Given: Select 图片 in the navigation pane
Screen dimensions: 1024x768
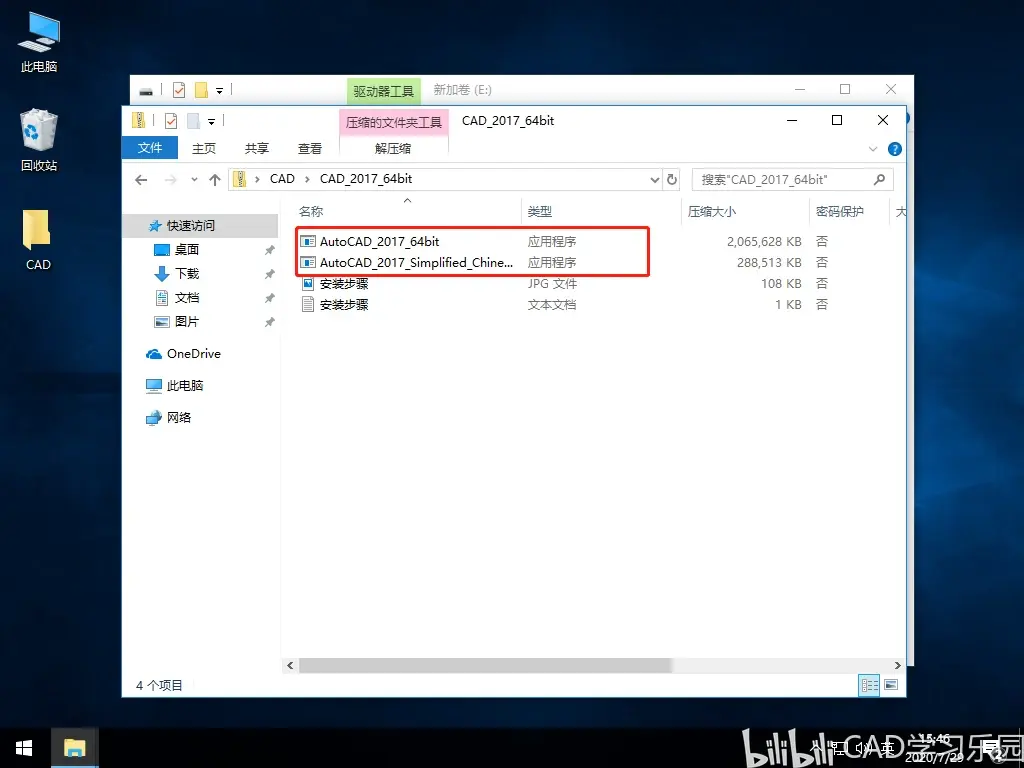Looking at the screenshot, I should (187, 322).
